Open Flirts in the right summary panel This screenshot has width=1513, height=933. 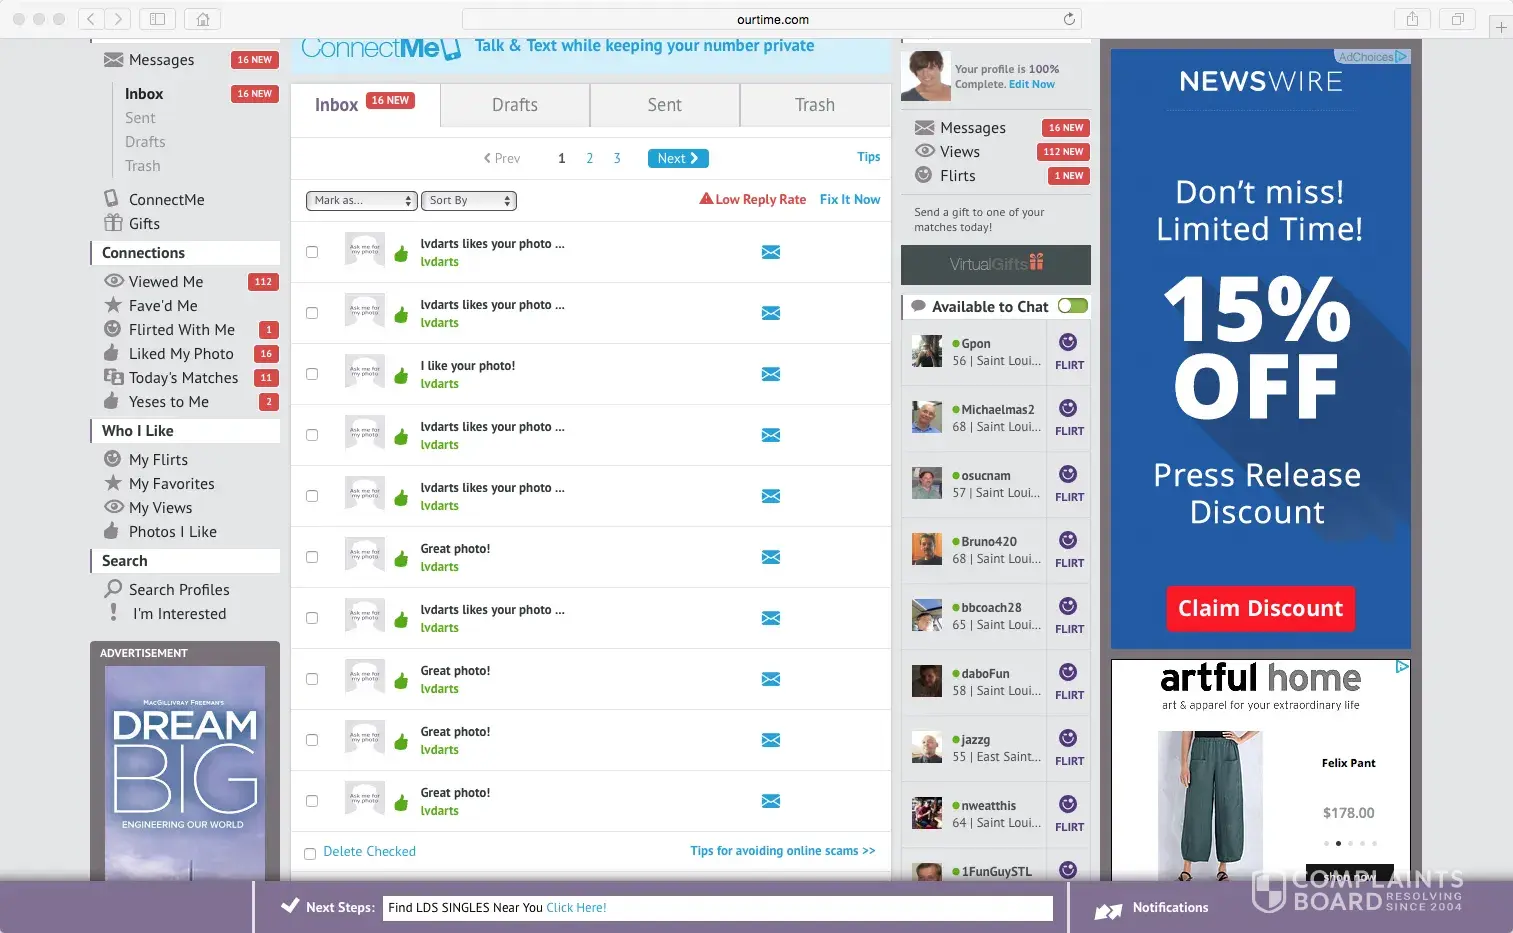958,176
